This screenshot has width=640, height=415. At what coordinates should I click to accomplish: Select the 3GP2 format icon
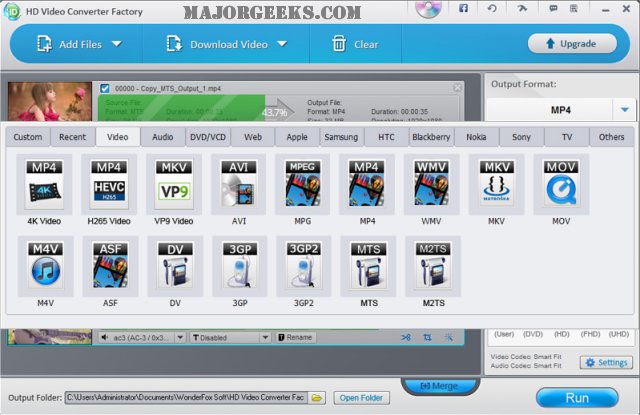[304, 266]
